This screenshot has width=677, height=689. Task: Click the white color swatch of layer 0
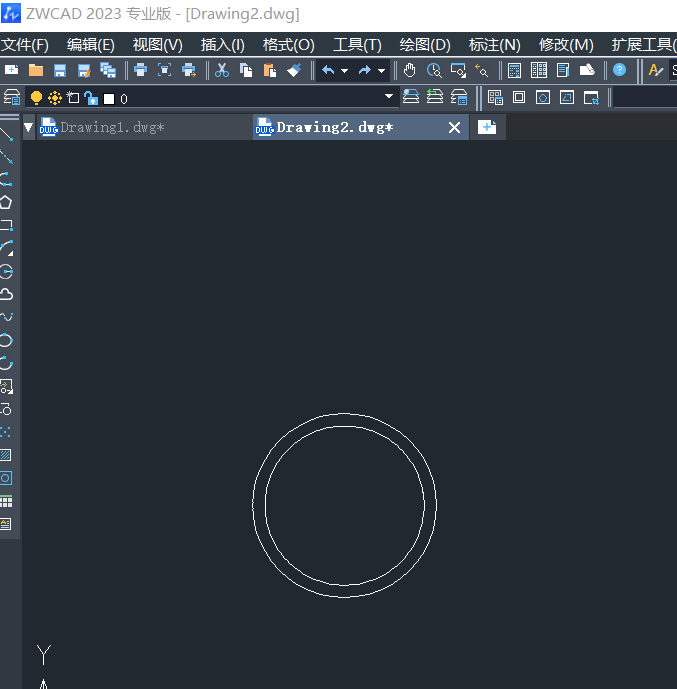pos(109,99)
